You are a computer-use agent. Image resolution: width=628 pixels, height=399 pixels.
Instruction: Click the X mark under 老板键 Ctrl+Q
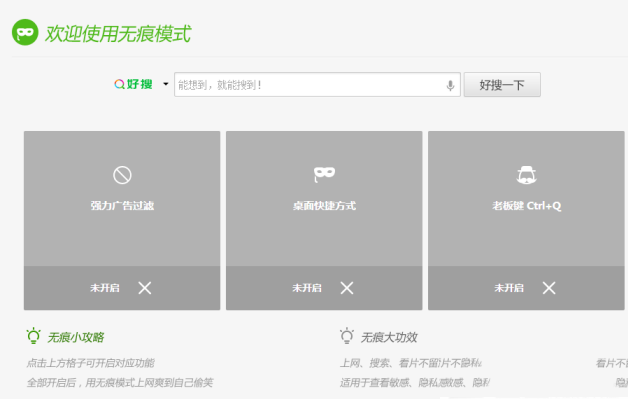point(549,288)
